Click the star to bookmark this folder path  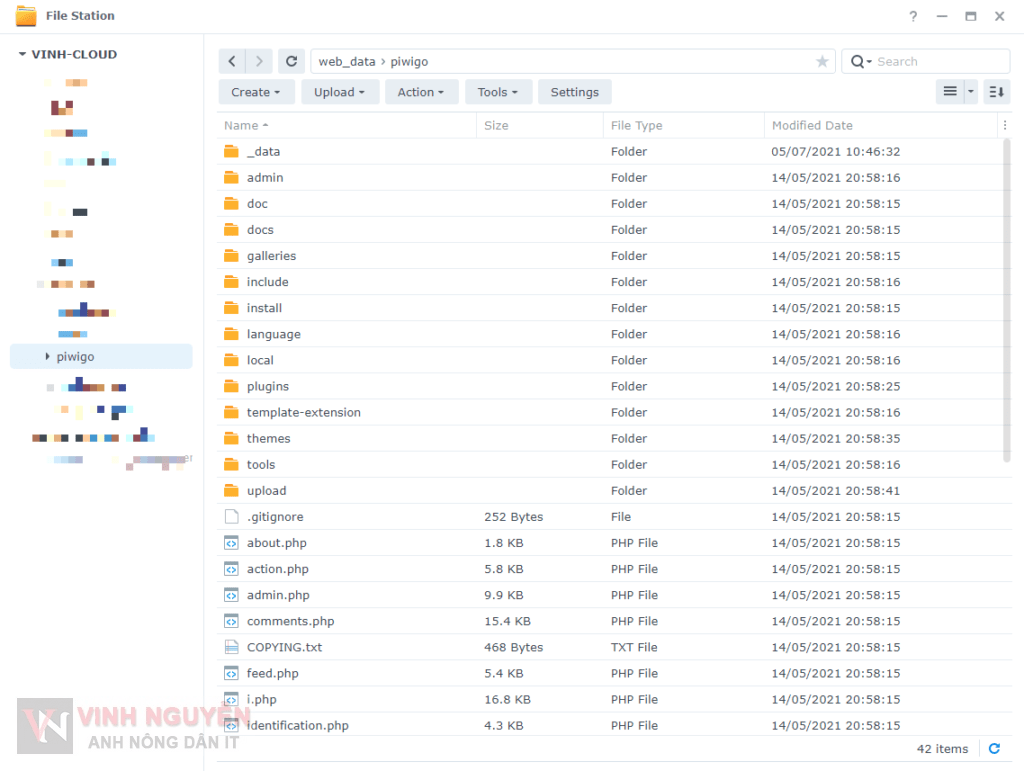pos(822,61)
